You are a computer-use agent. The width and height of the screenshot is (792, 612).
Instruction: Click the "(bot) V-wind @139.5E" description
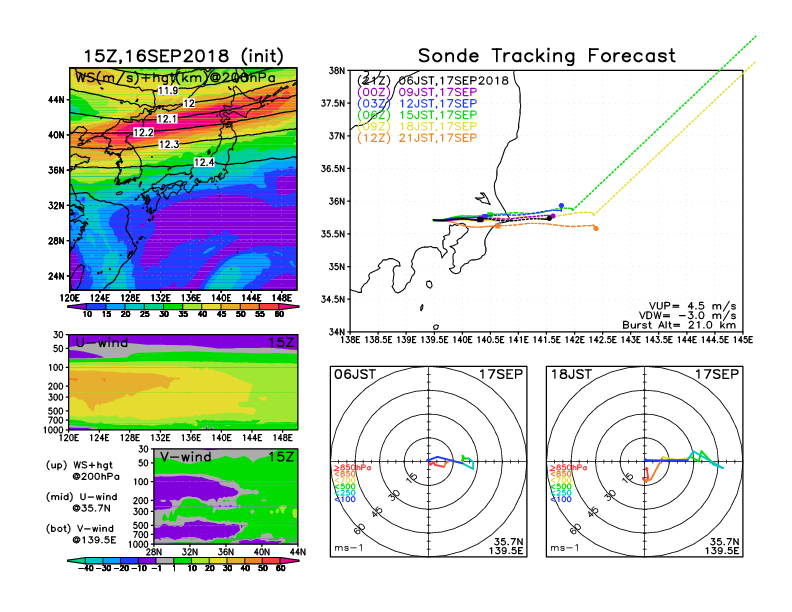(81, 534)
